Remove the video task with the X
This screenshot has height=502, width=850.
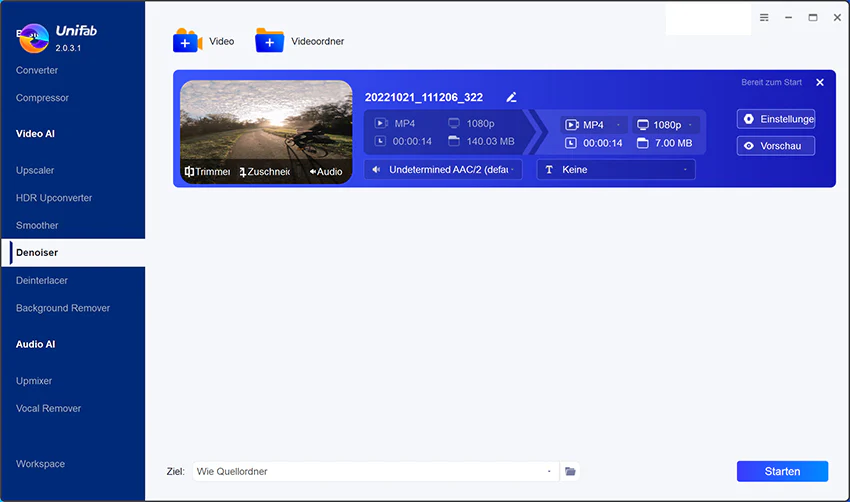[x=820, y=82]
